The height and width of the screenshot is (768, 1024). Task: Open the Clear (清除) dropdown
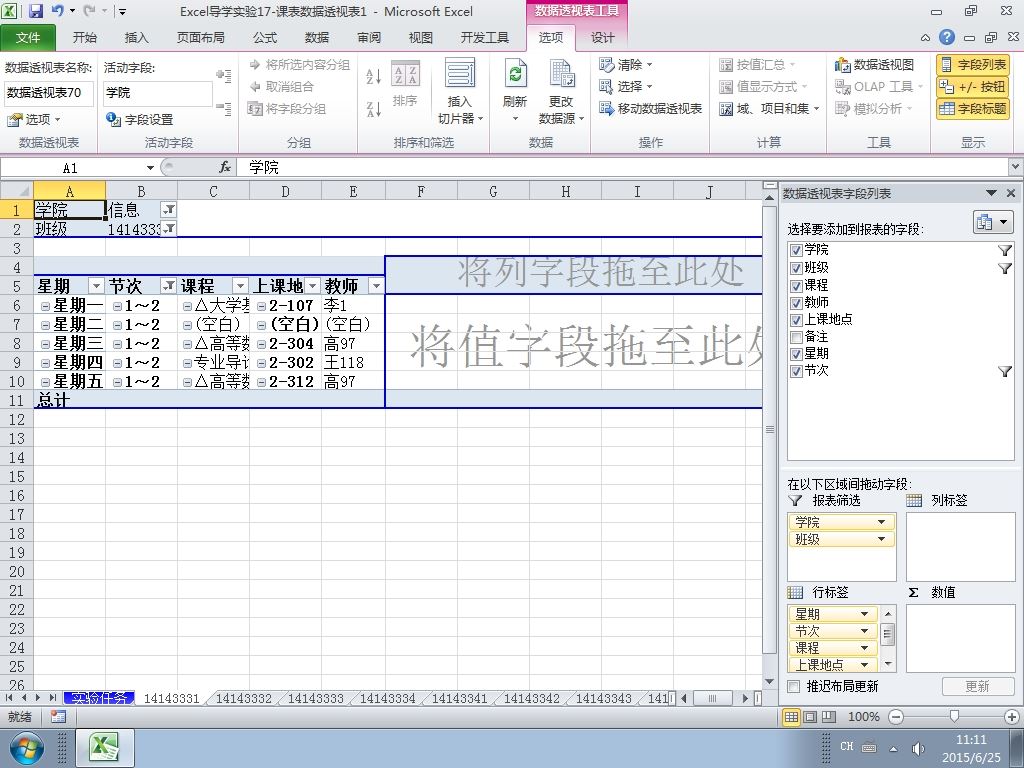pos(626,65)
